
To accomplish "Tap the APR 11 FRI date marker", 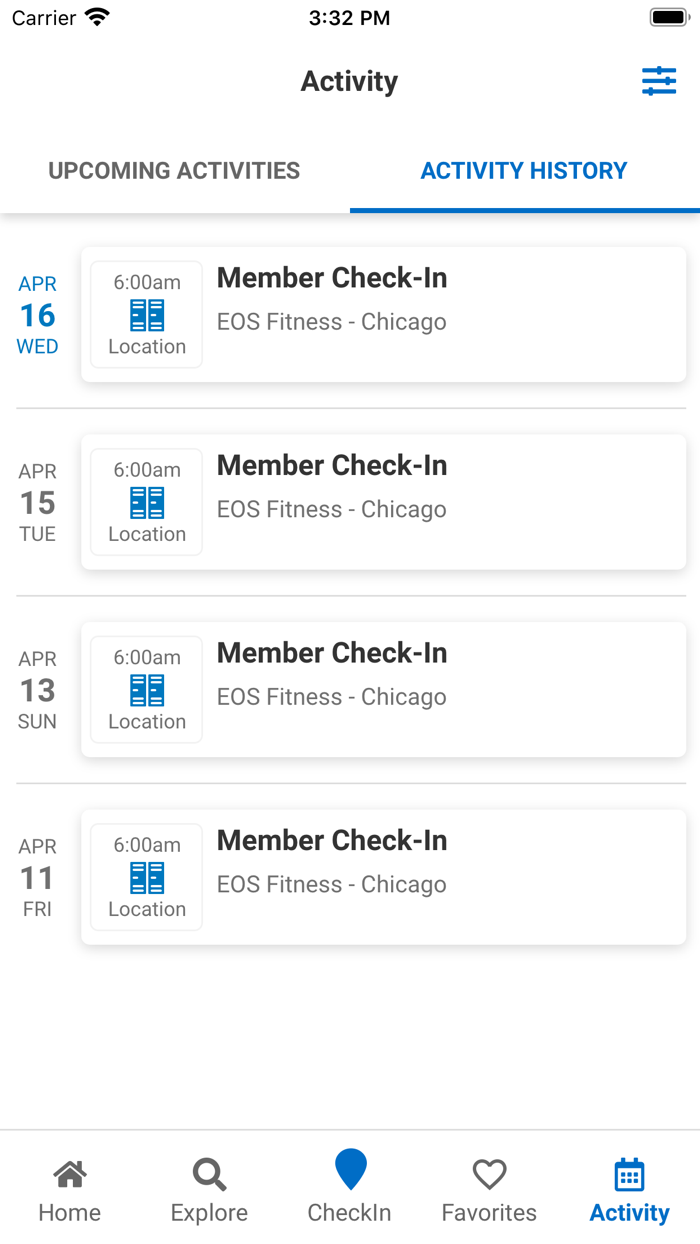I will 37,877.
